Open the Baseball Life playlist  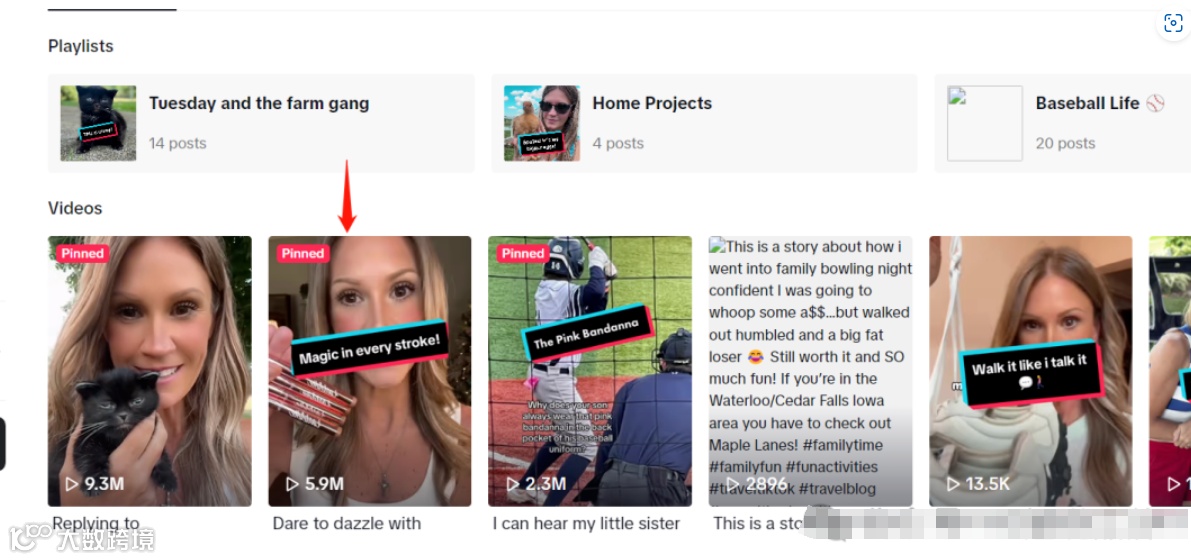coord(1063,123)
